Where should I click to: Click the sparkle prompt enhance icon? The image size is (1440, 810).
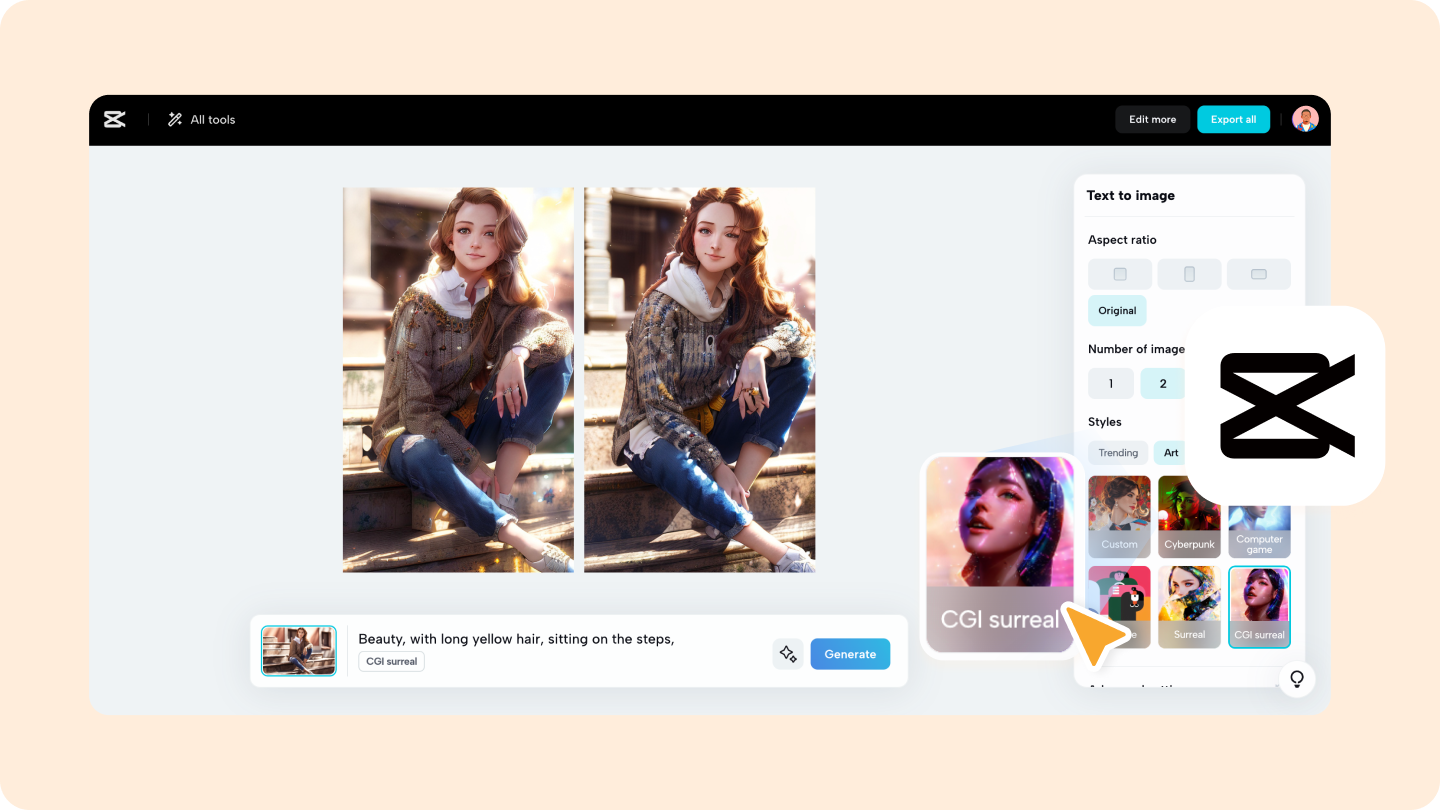pos(788,654)
